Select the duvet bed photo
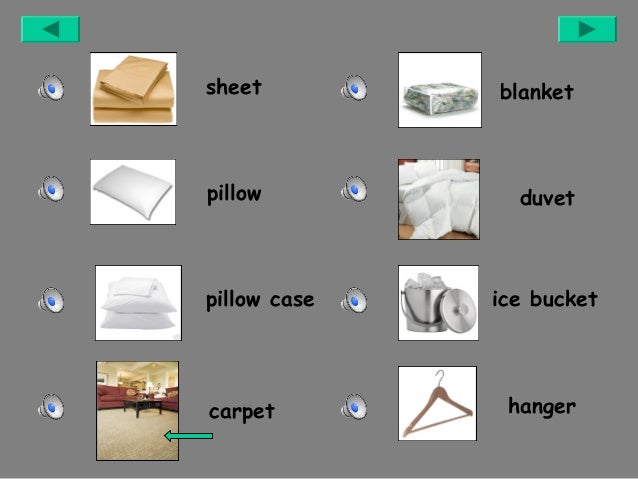The width and height of the screenshot is (638, 479). click(439, 199)
